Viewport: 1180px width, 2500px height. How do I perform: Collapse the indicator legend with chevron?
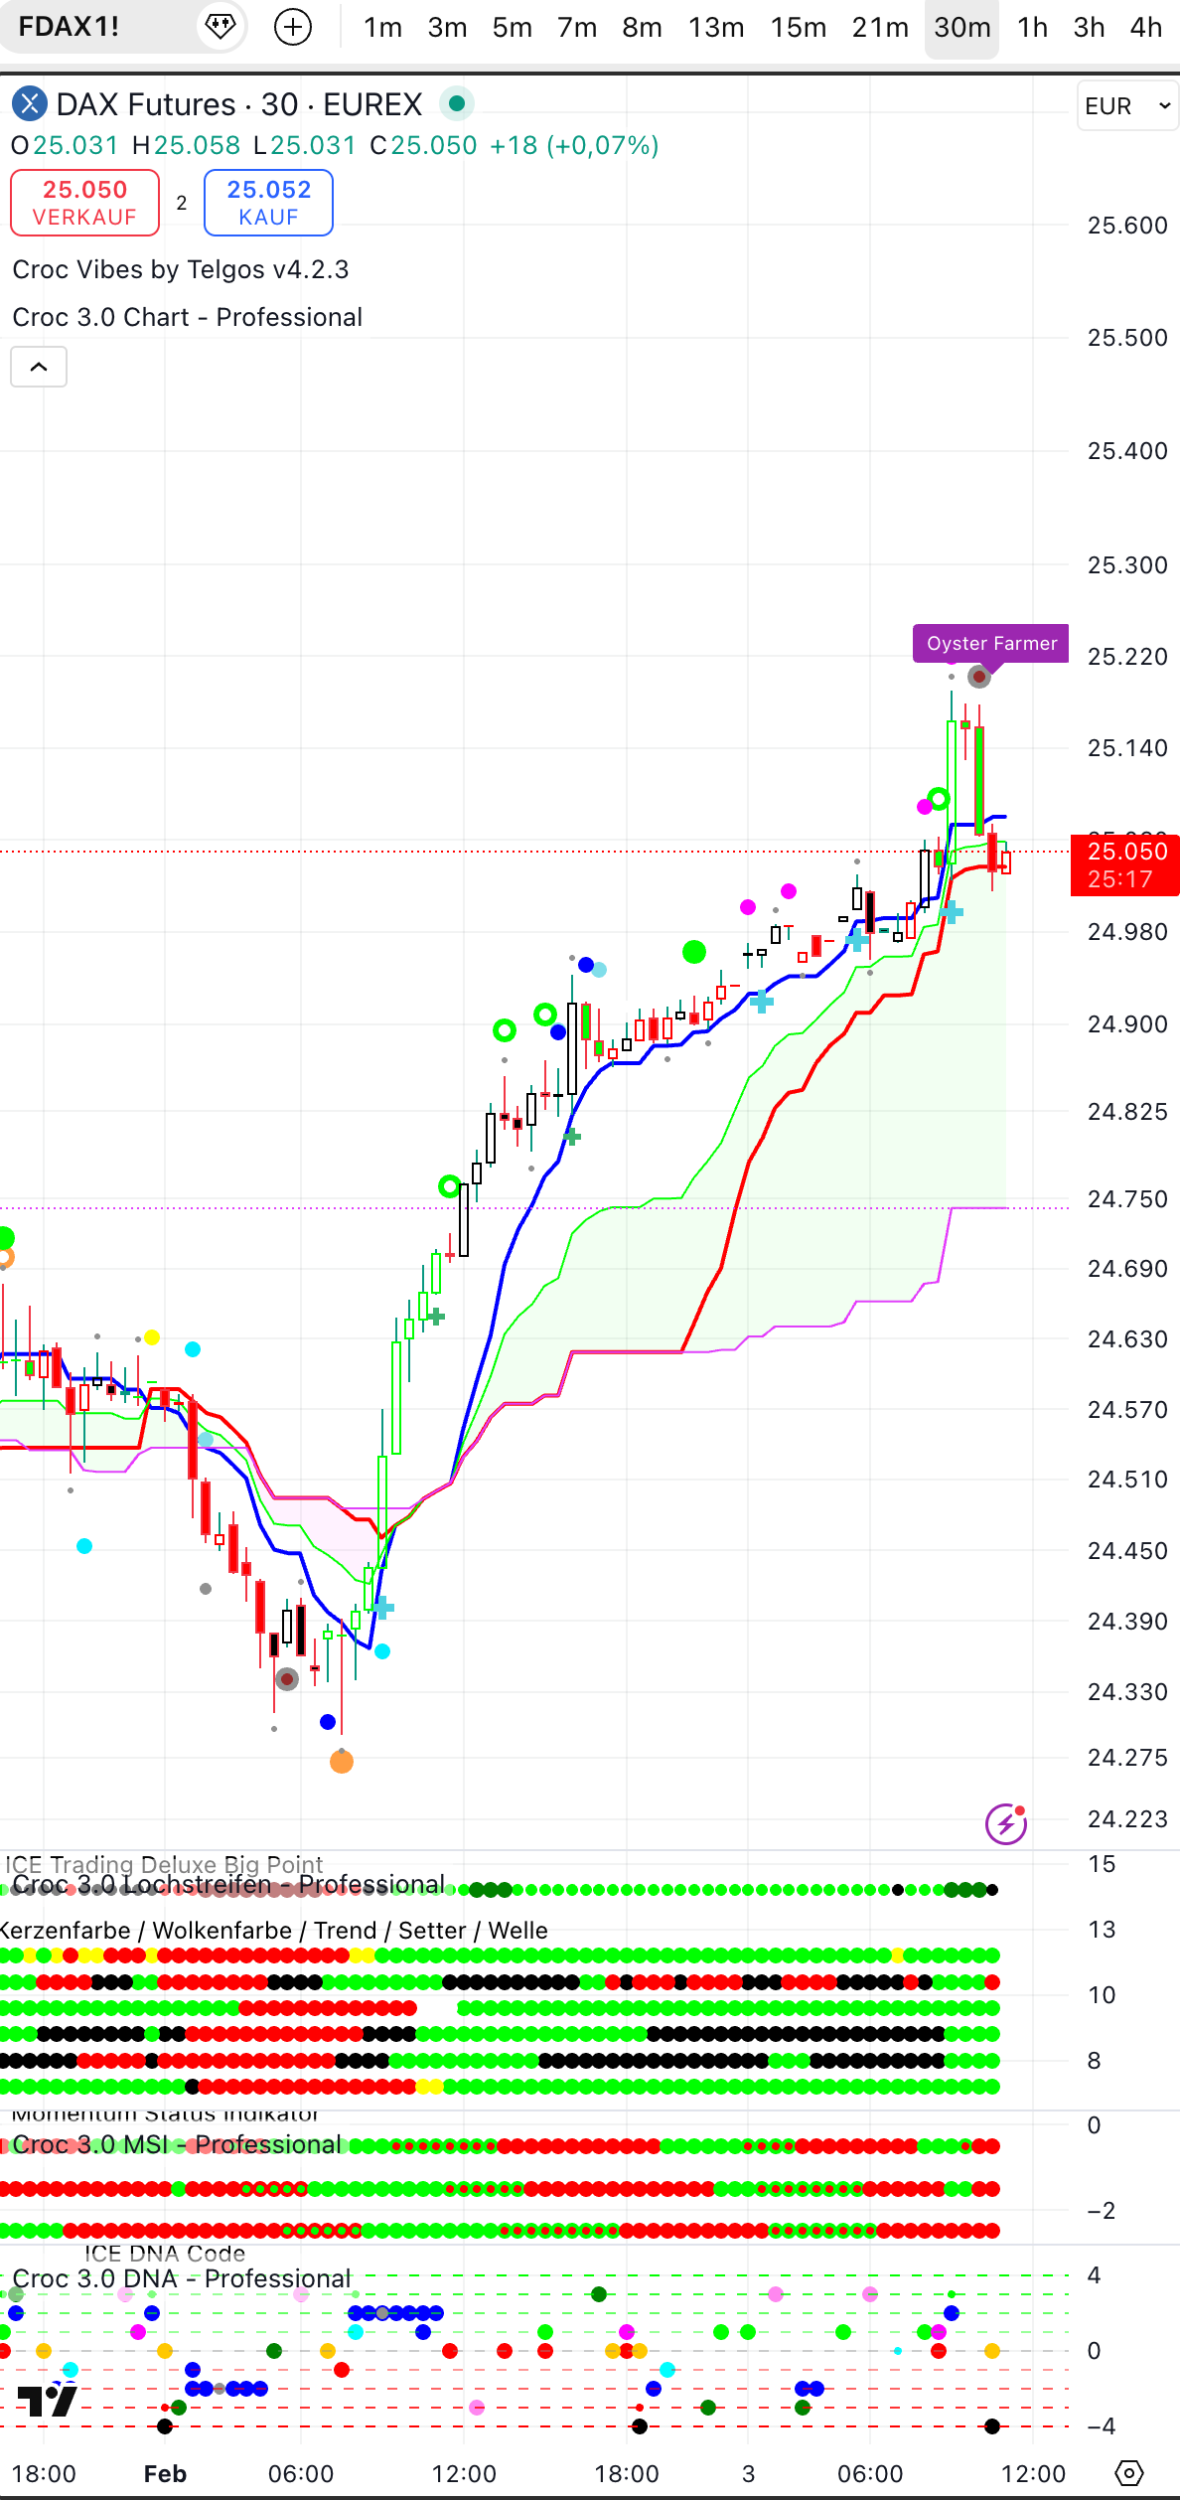[x=39, y=367]
